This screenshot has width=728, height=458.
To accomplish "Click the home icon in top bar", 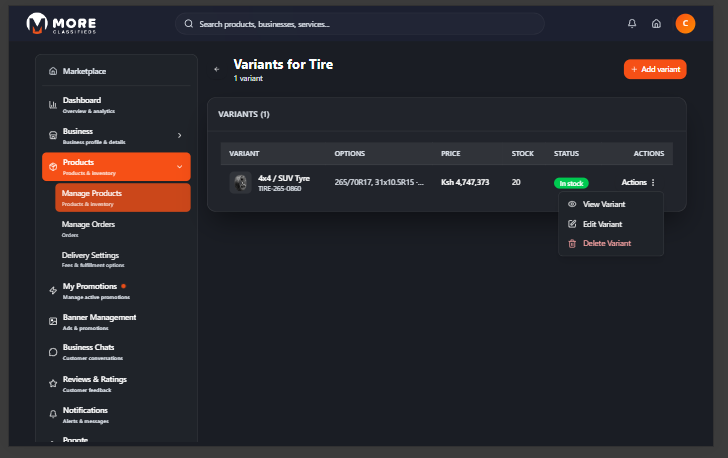I will pyautogui.click(x=656, y=24).
